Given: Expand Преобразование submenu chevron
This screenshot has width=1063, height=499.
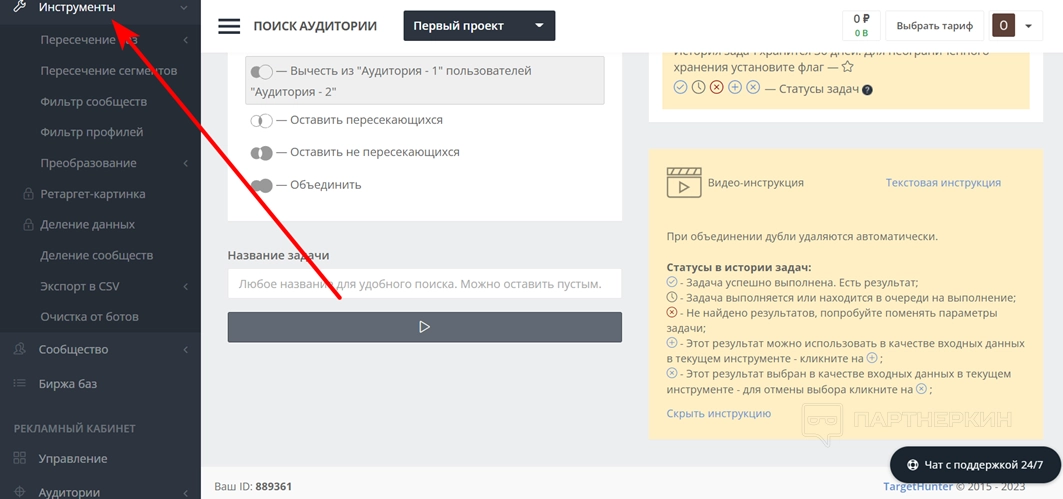Looking at the screenshot, I should [x=186, y=163].
